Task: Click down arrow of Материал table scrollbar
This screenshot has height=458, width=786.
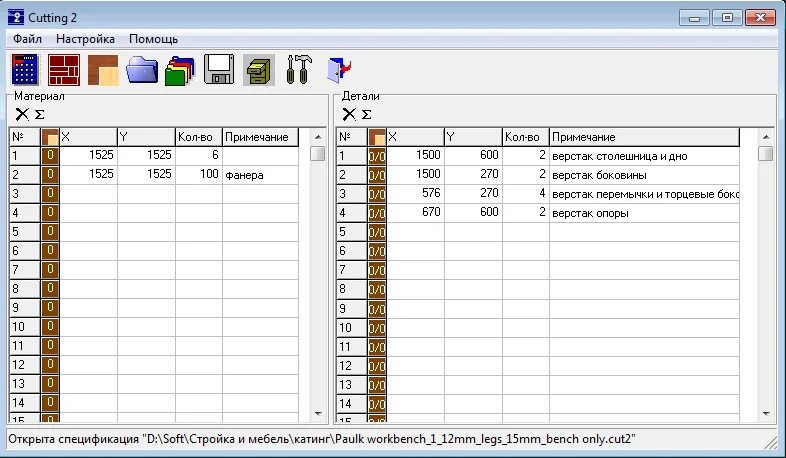Action: click(318, 414)
